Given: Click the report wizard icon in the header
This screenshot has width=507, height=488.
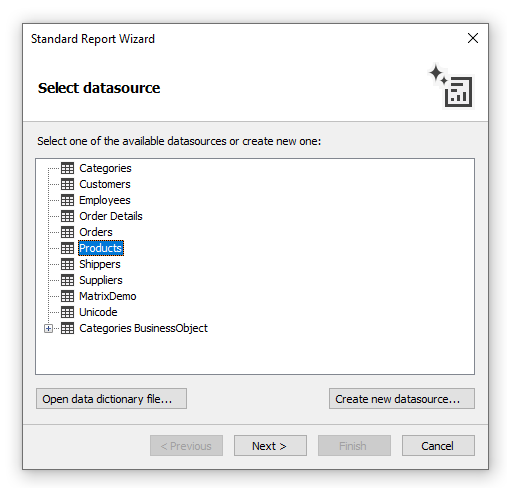Looking at the screenshot, I should click(x=451, y=86).
